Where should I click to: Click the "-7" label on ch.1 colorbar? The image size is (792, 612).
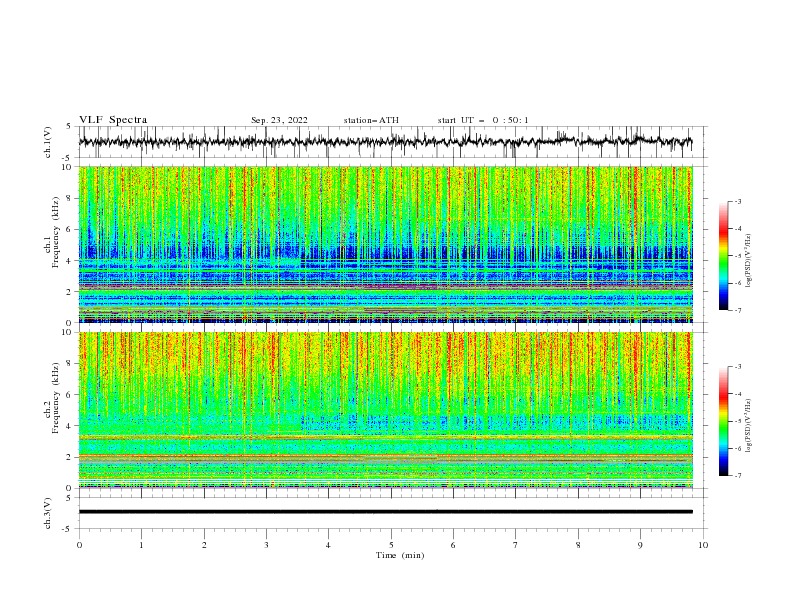point(738,310)
